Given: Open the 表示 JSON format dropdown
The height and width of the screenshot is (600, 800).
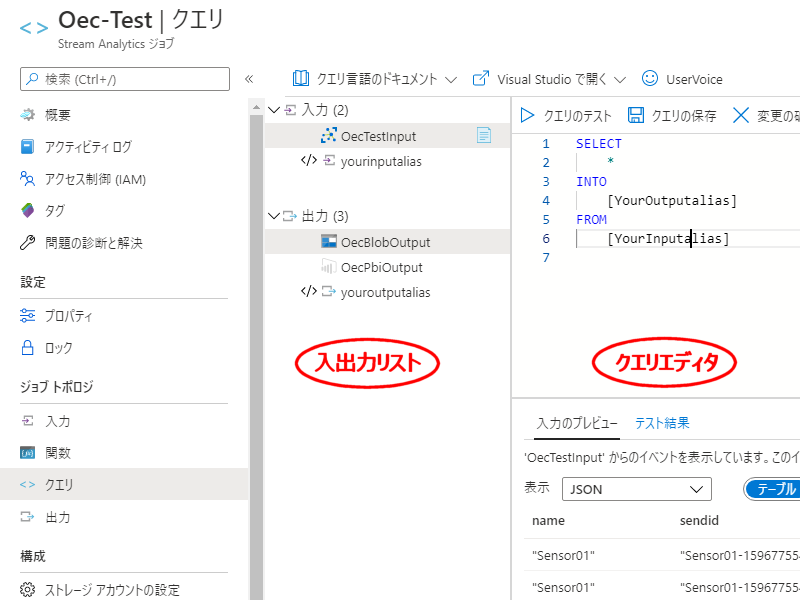Looking at the screenshot, I should [636, 489].
